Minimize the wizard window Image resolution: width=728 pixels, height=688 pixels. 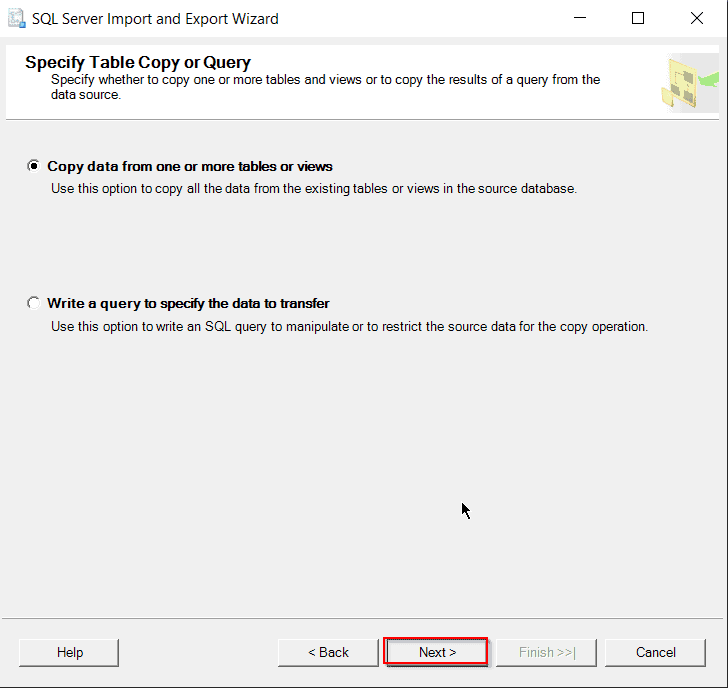coord(580,18)
